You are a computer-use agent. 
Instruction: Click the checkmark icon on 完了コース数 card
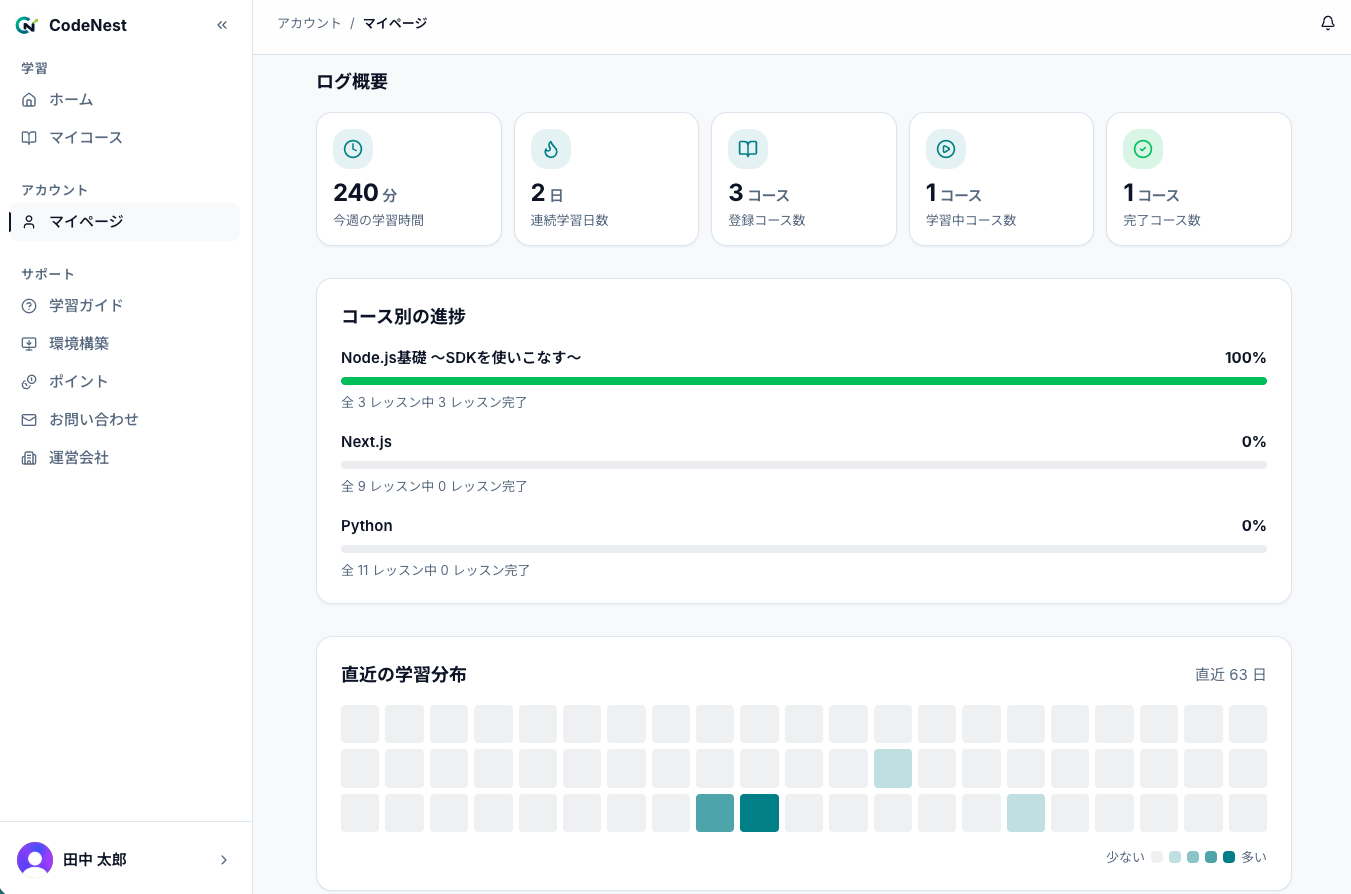[x=1143, y=149]
